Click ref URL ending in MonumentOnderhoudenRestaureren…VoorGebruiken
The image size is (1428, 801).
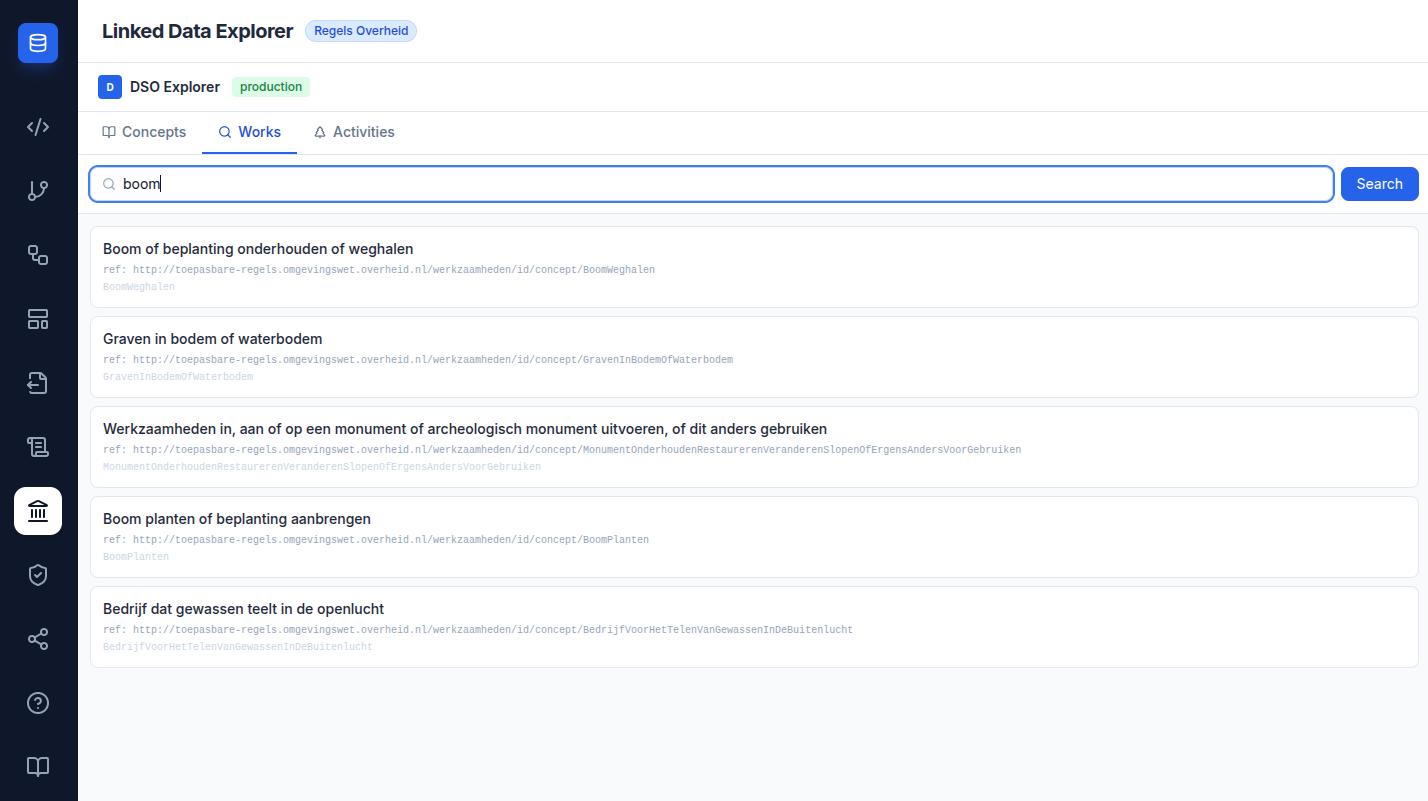click(x=562, y=450)
